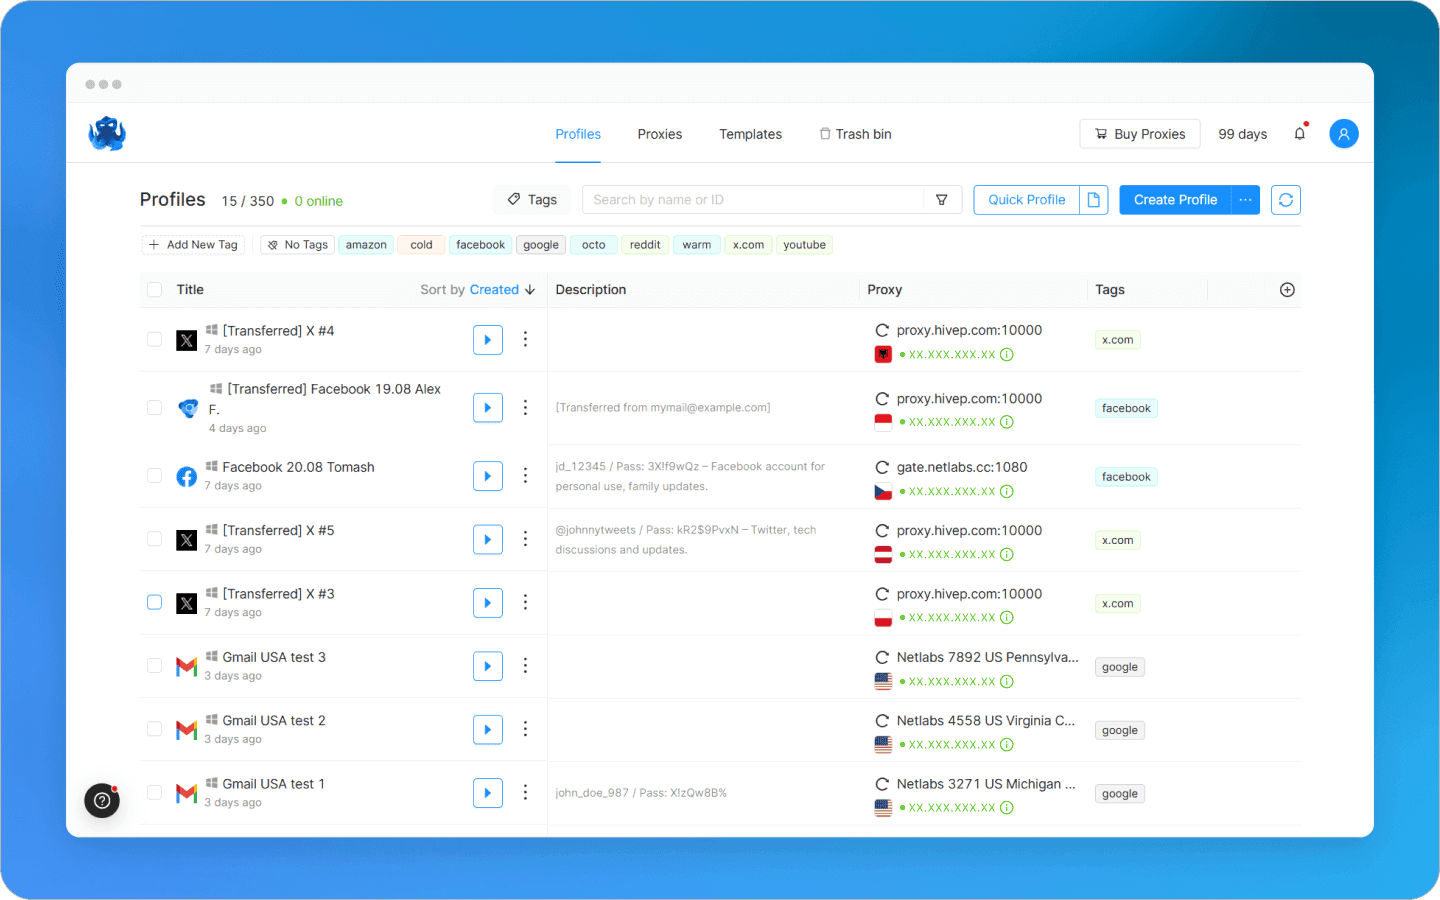1440x900 pixels.
Task: Select the [Transferred] X #5 checkbox
Action: pyautogui.click(x=154, y=539)
